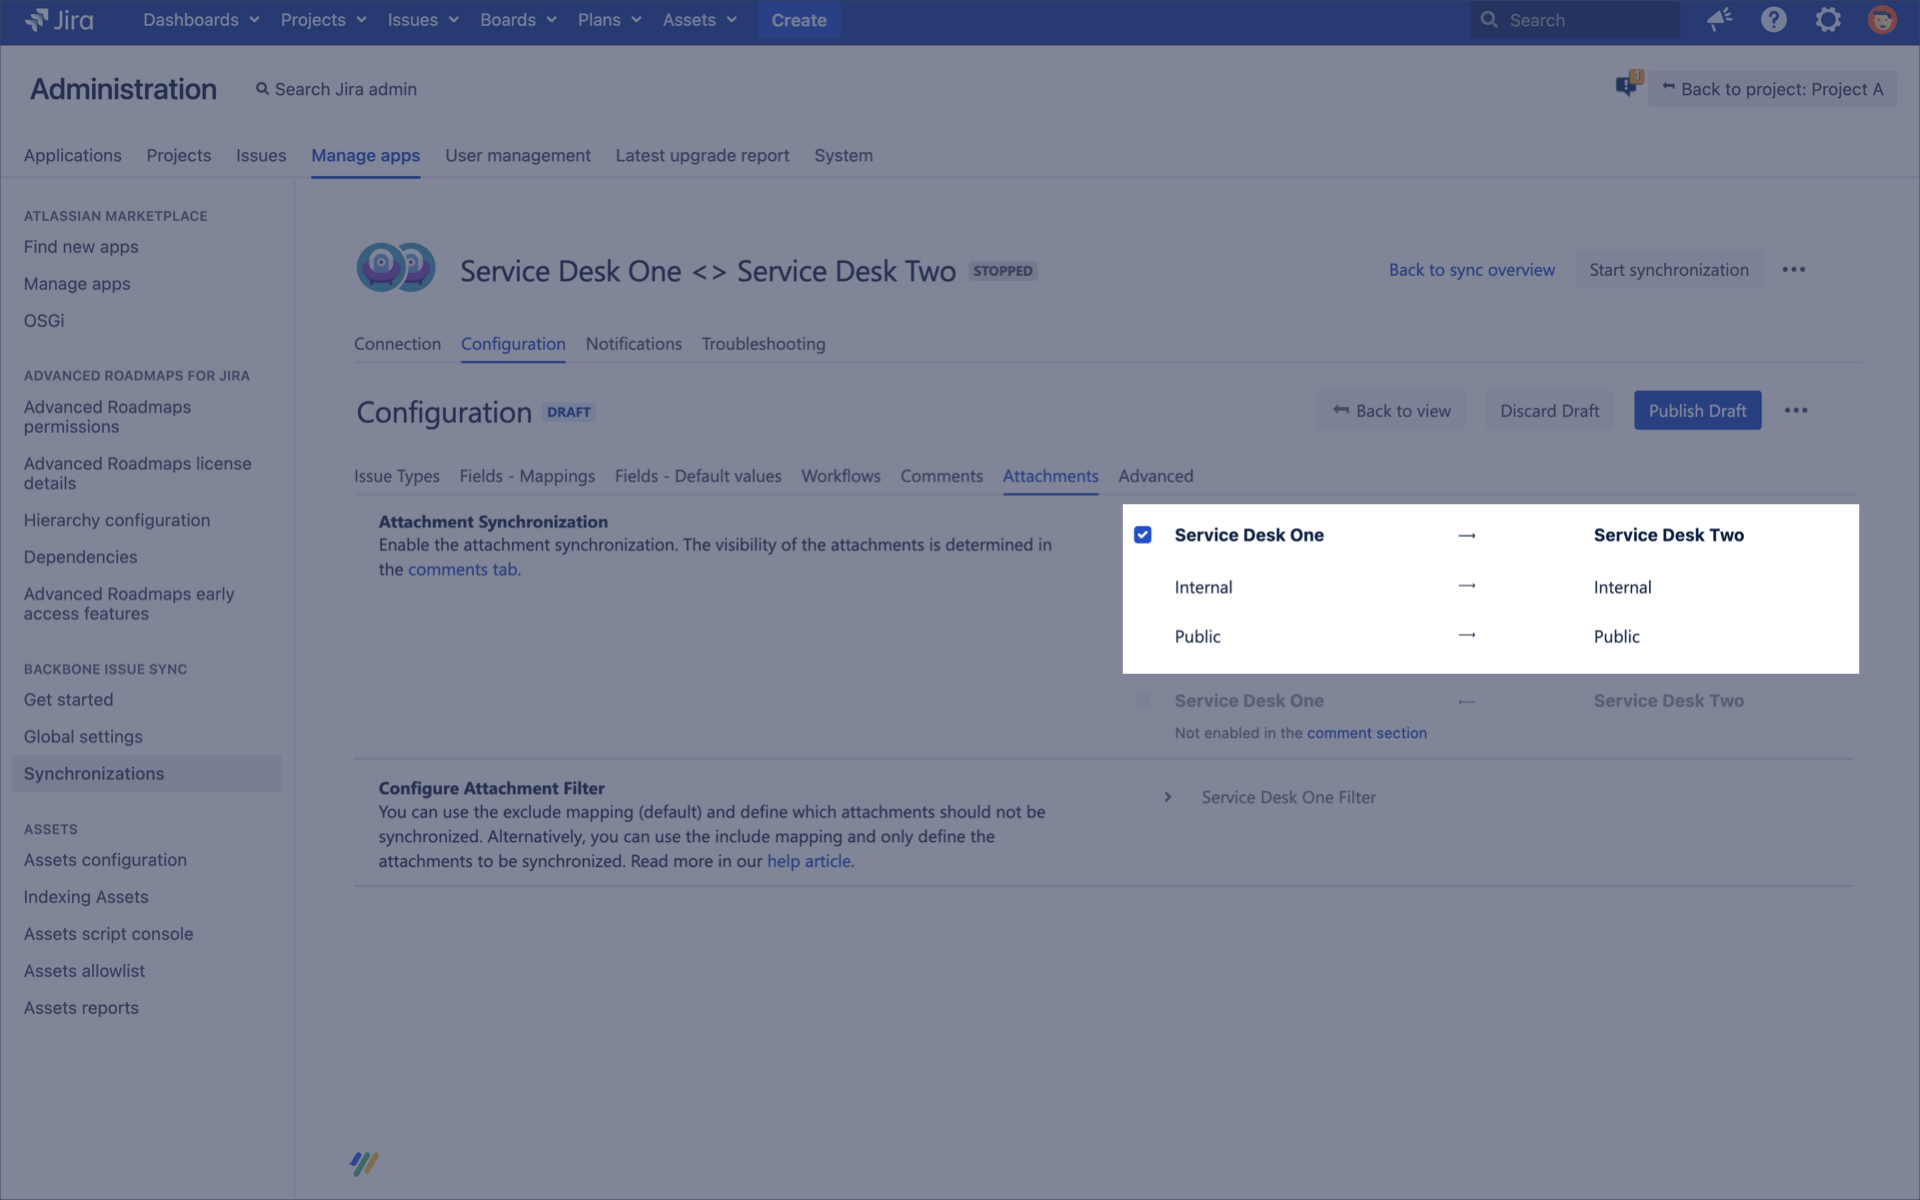
Task: Open the user profile avatar
Action: [1881, 20]
